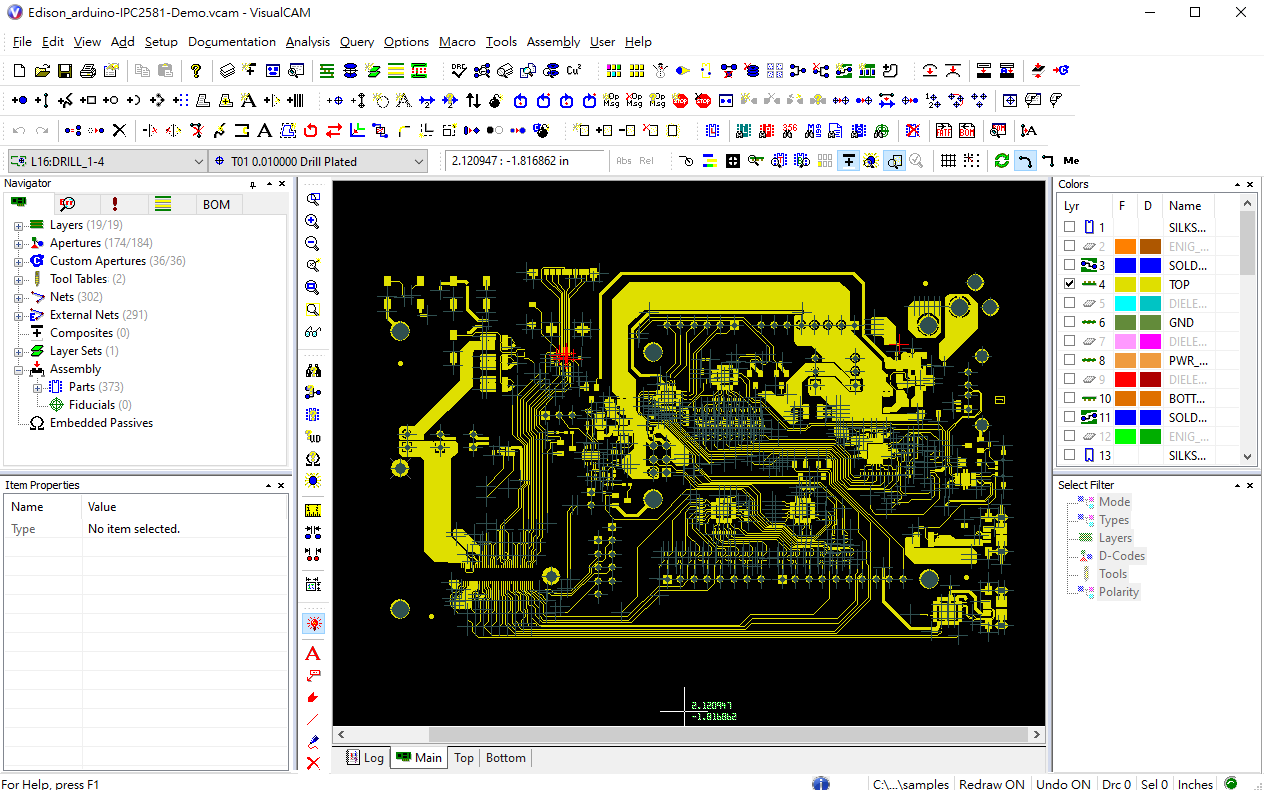
Task: Open the BOM tab in Navigator
Action: (x=216, y=204)
